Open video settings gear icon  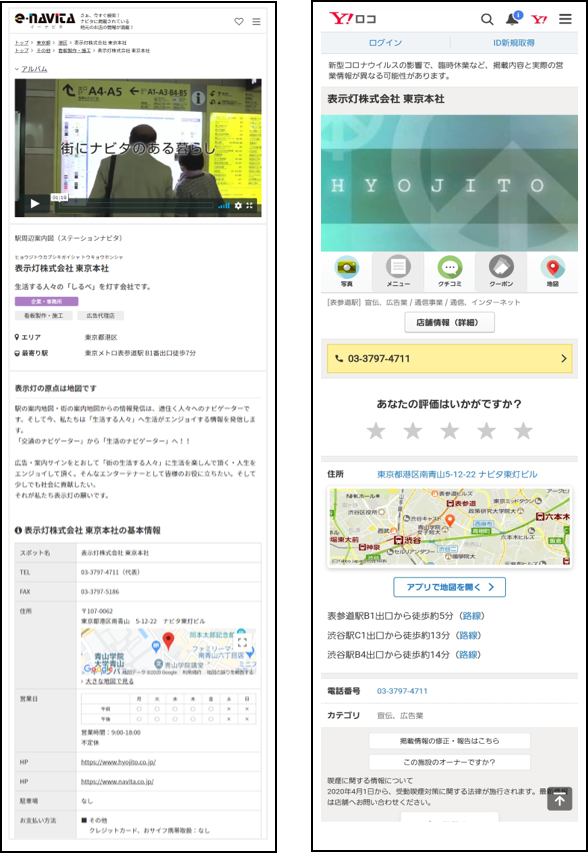[238, 206]
